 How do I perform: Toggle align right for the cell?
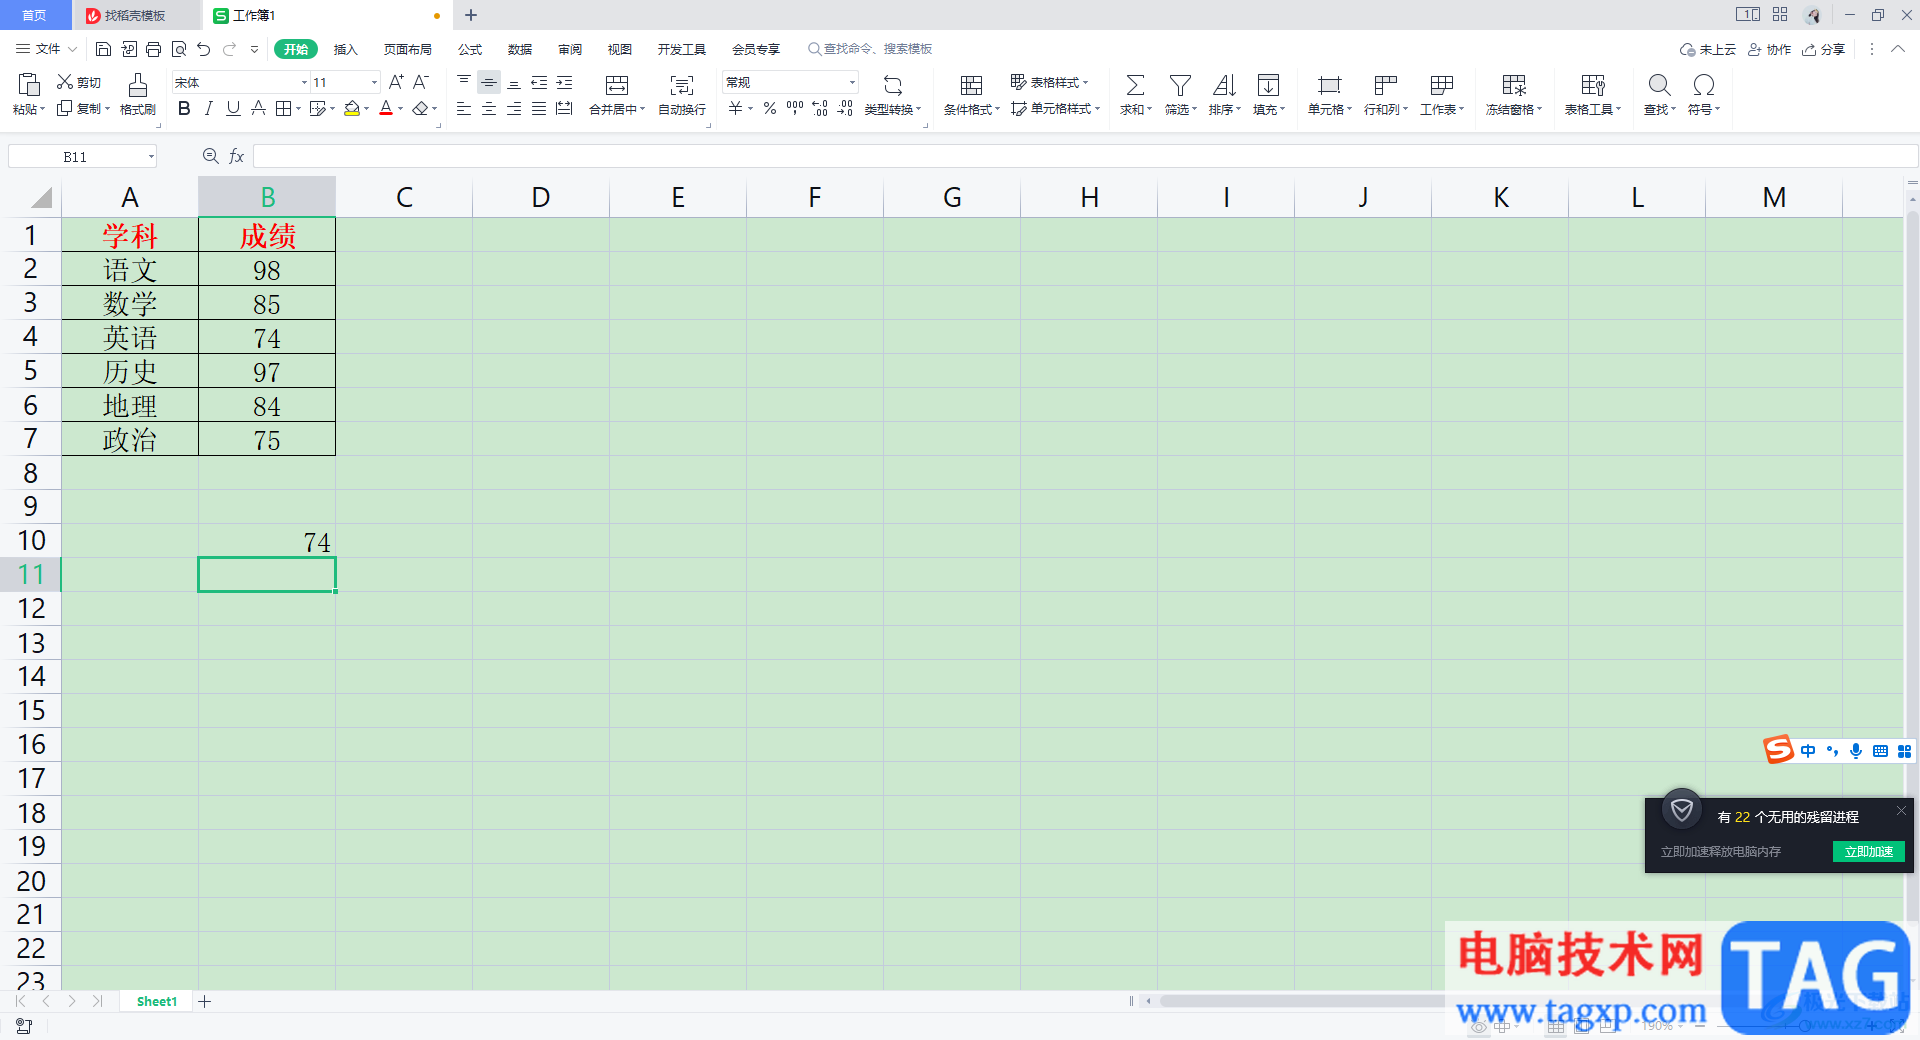[514, 108]
